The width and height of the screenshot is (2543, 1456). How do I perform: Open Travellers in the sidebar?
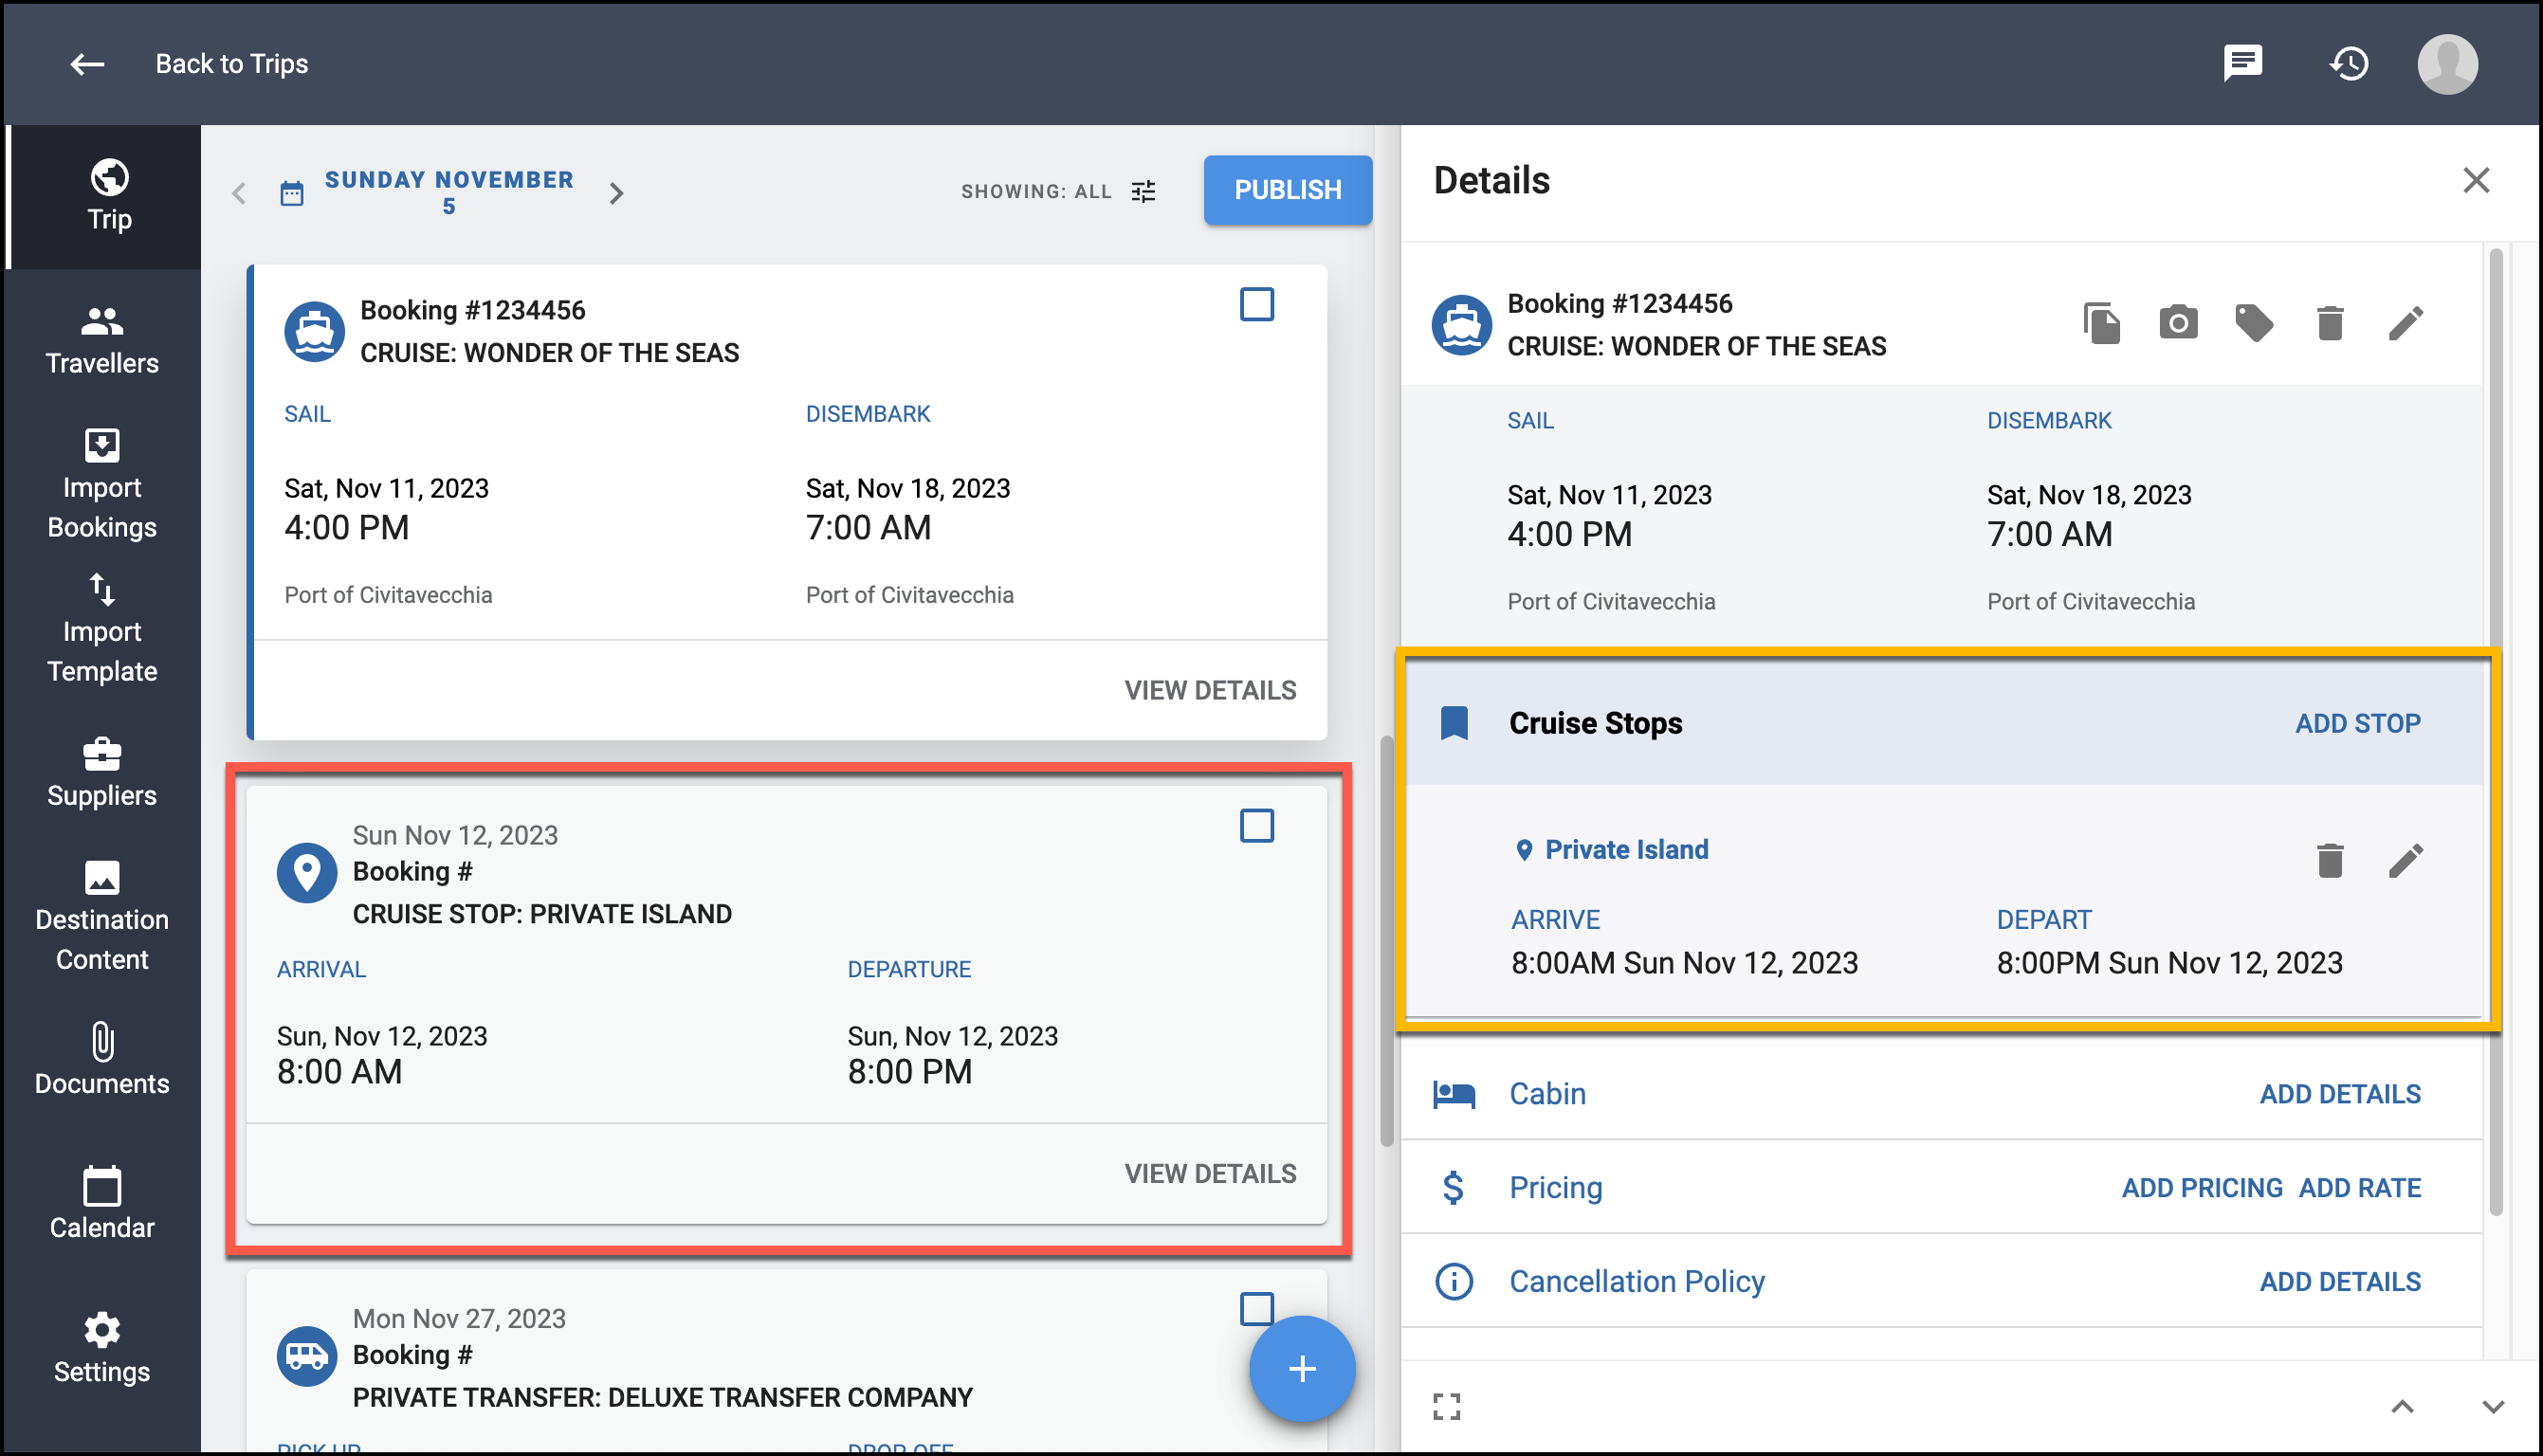point(102,340)
